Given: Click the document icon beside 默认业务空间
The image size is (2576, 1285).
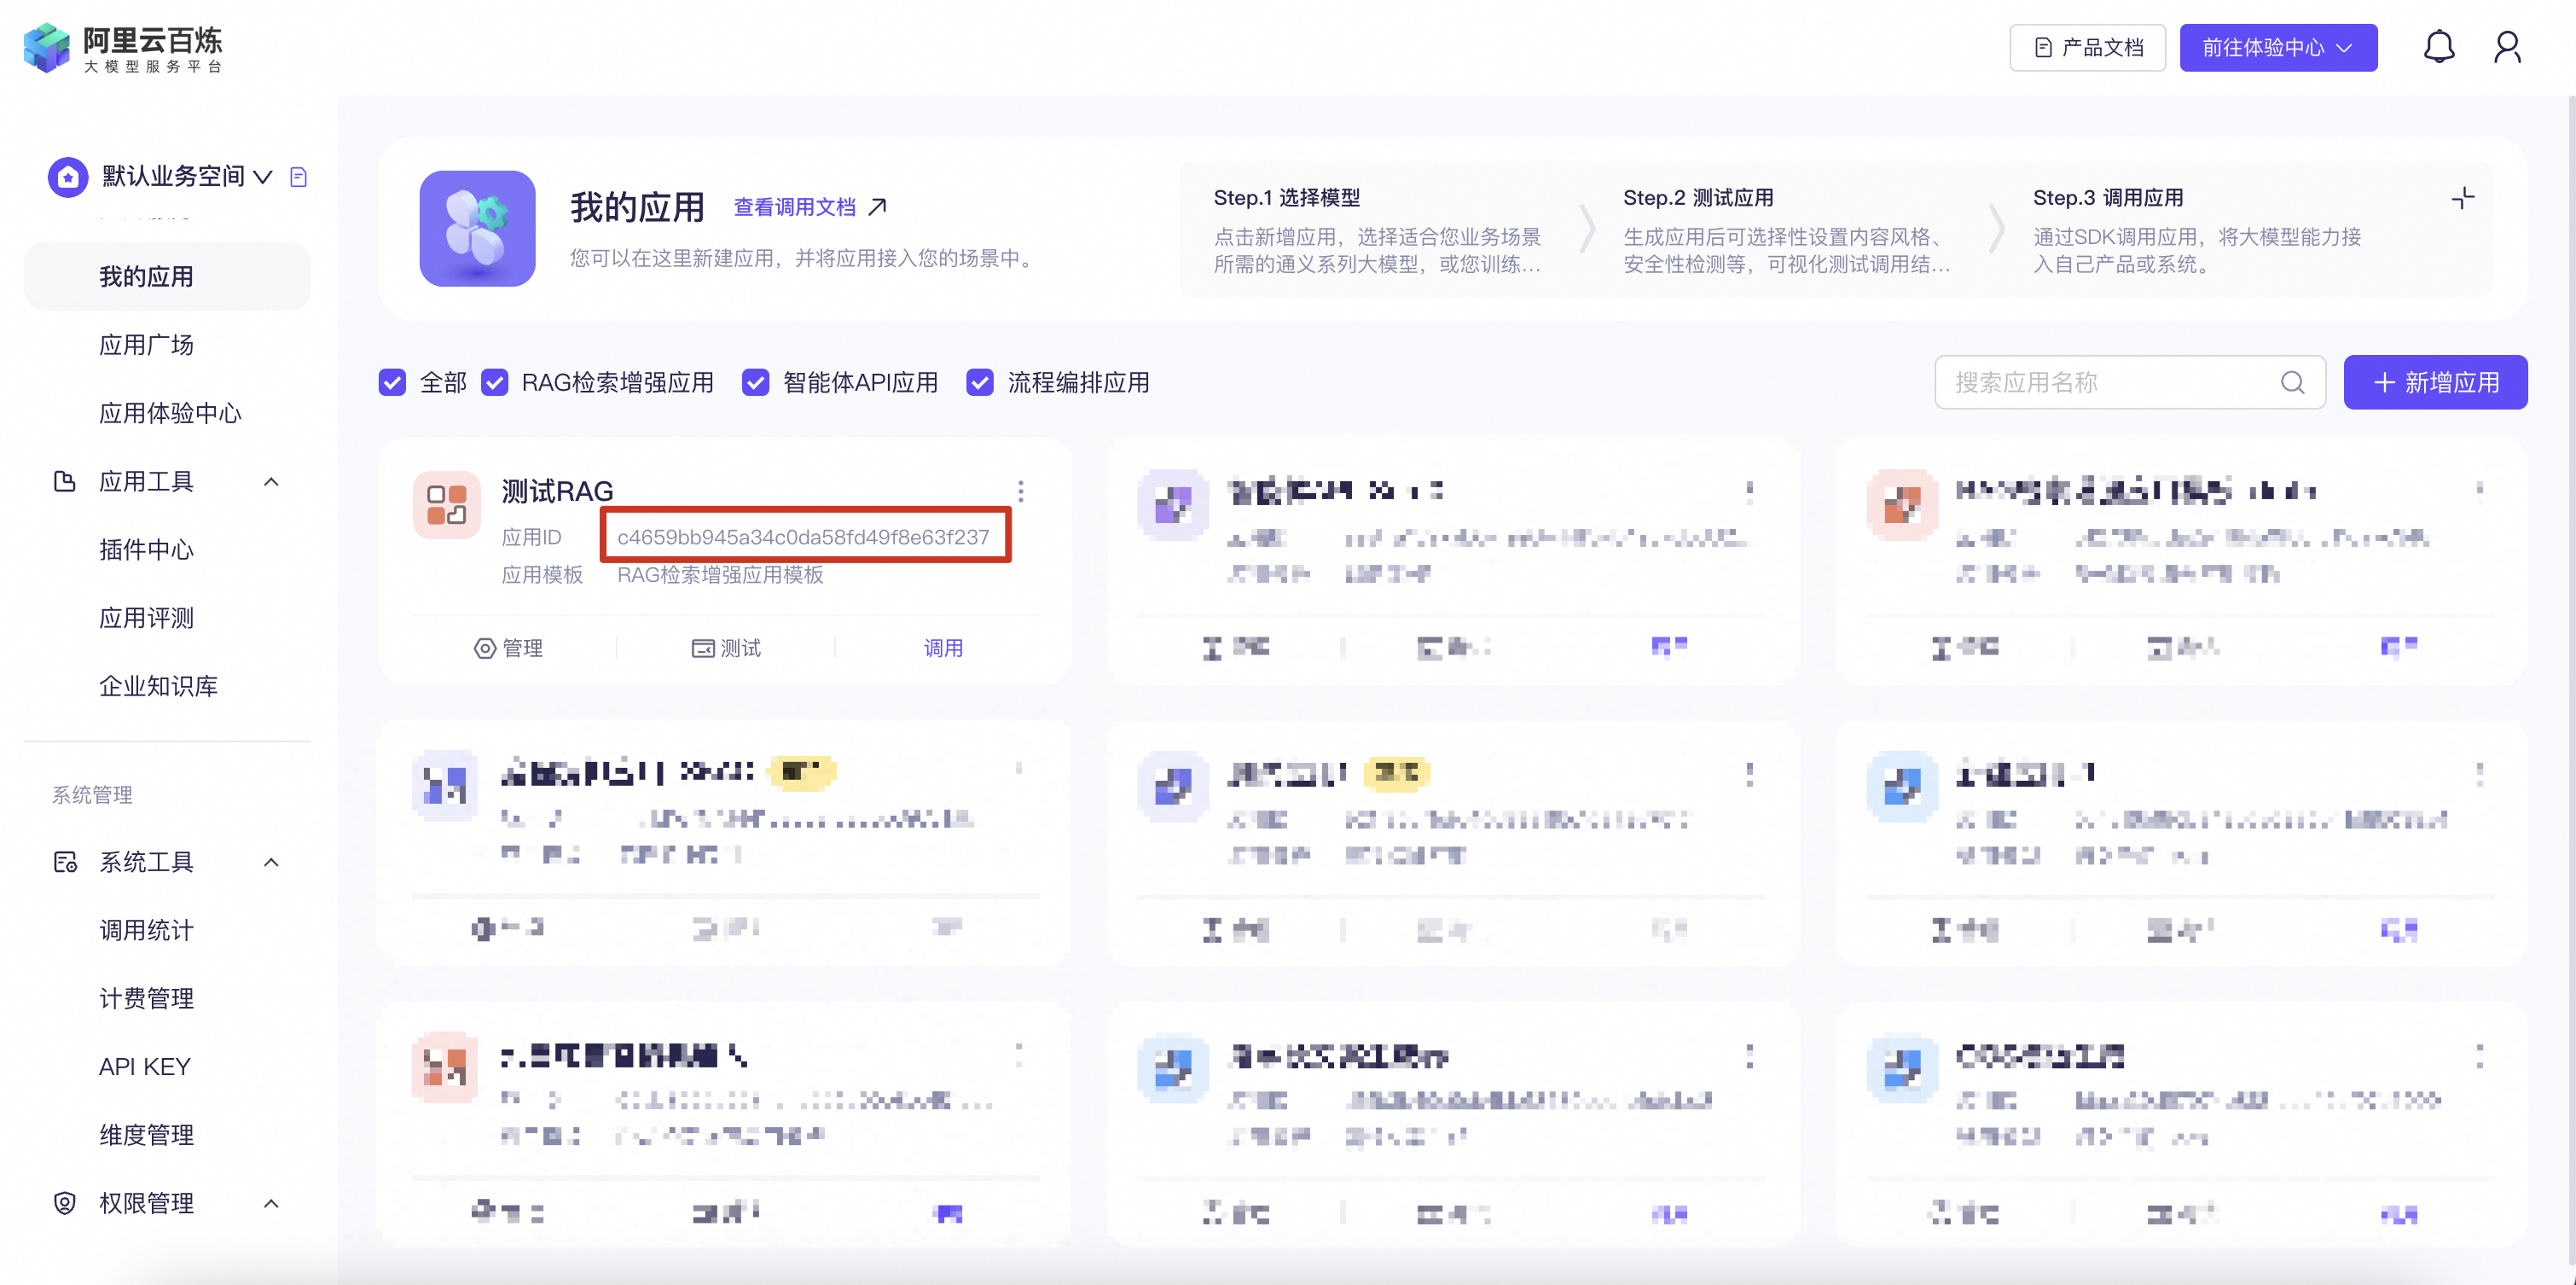Looking at the screenshot, I should [298, 177].
